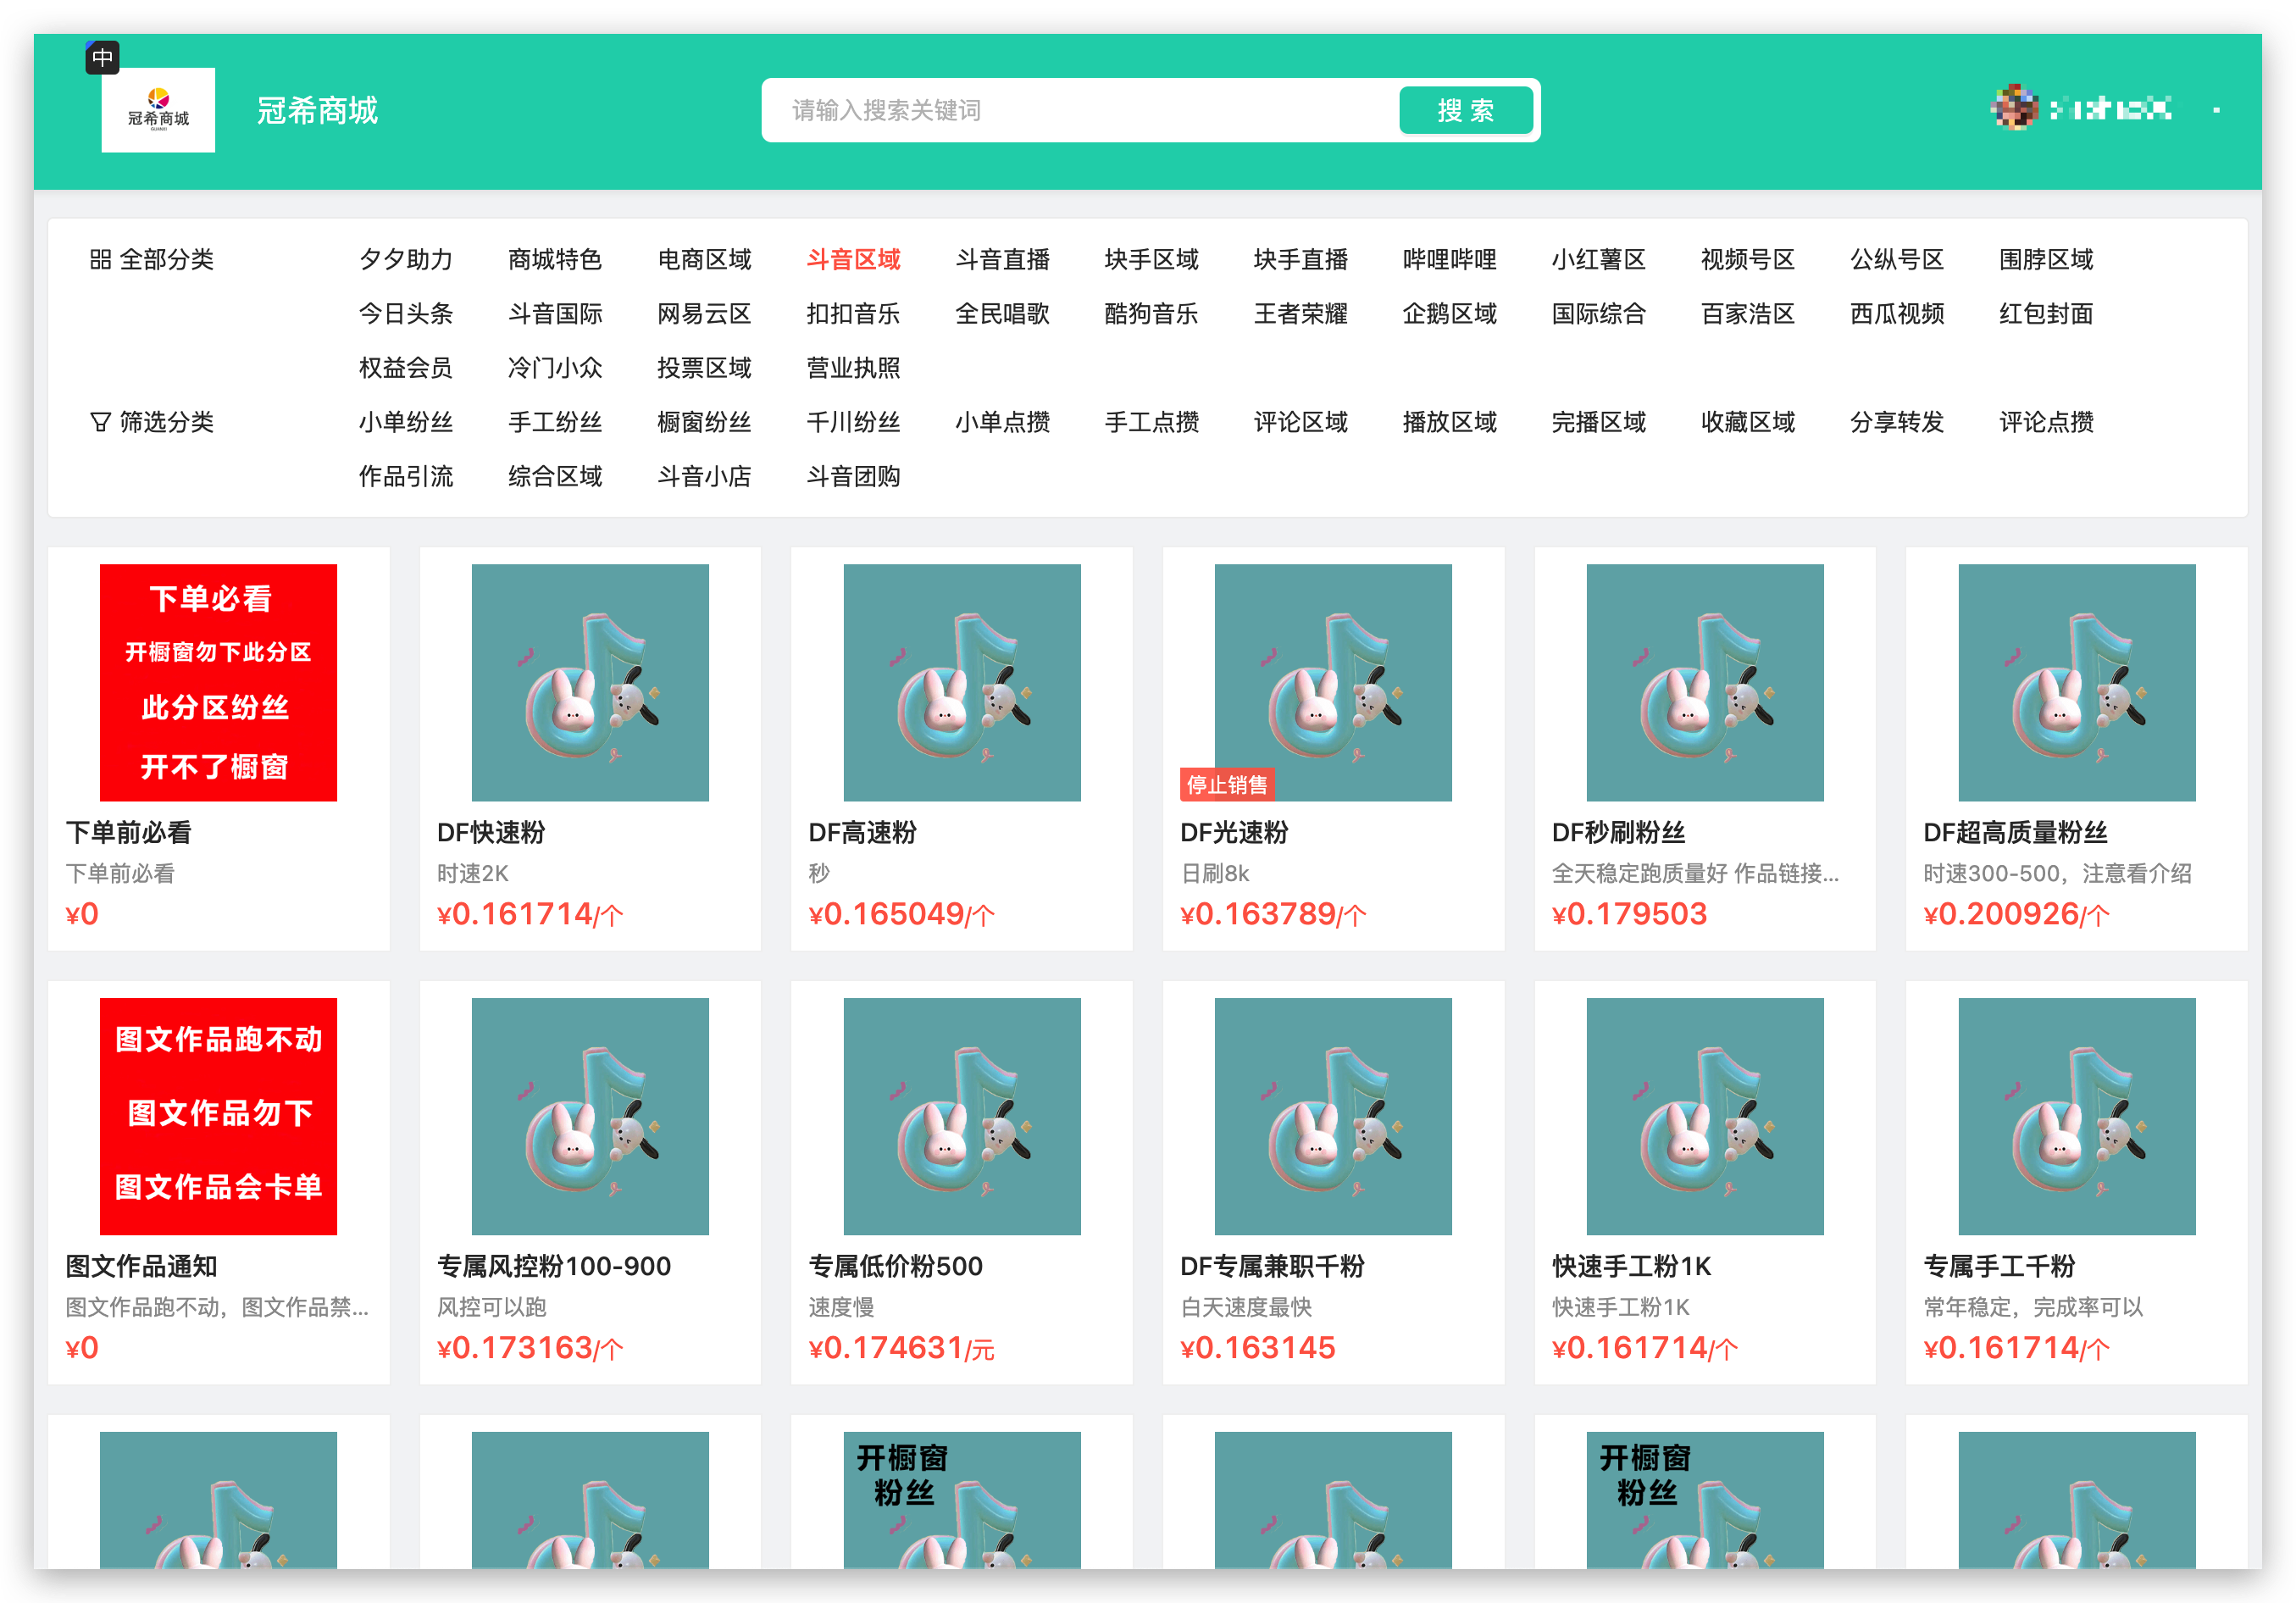Open the DF超高质量粉丝 product title

pos(2015,832)
